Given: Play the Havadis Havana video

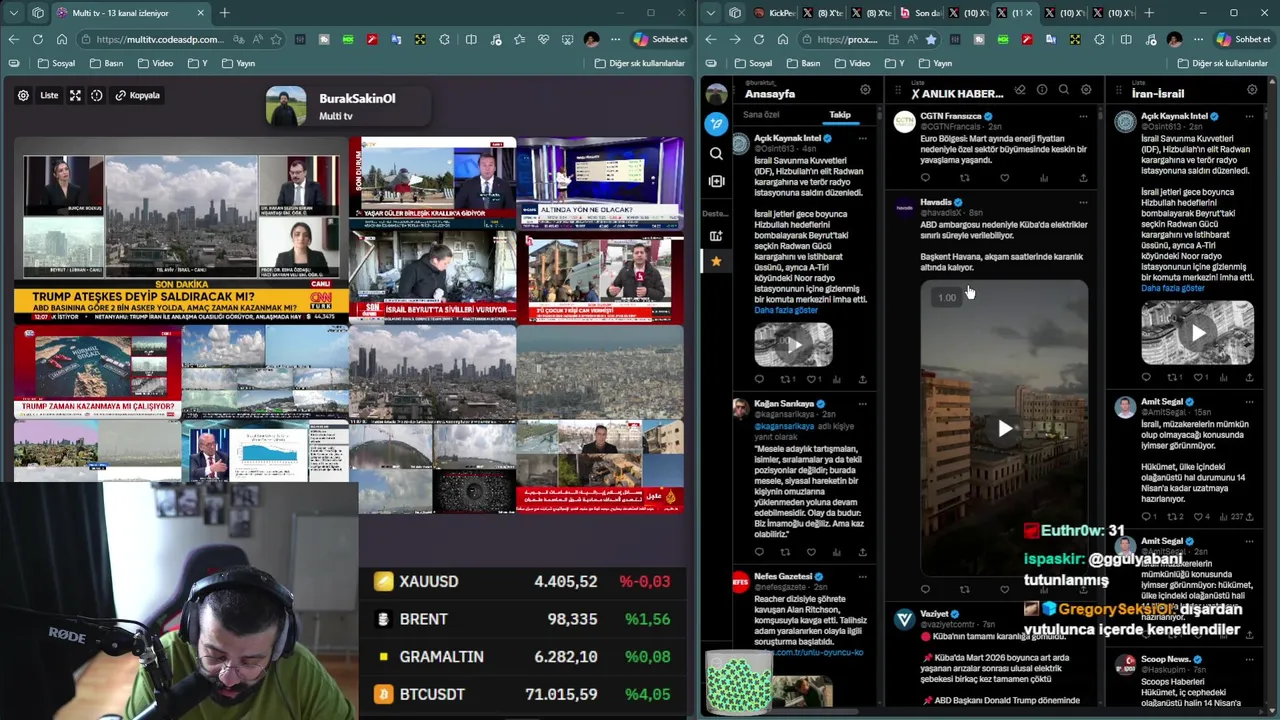Looking at the screenshot, I should click(x=1004, y=429).
